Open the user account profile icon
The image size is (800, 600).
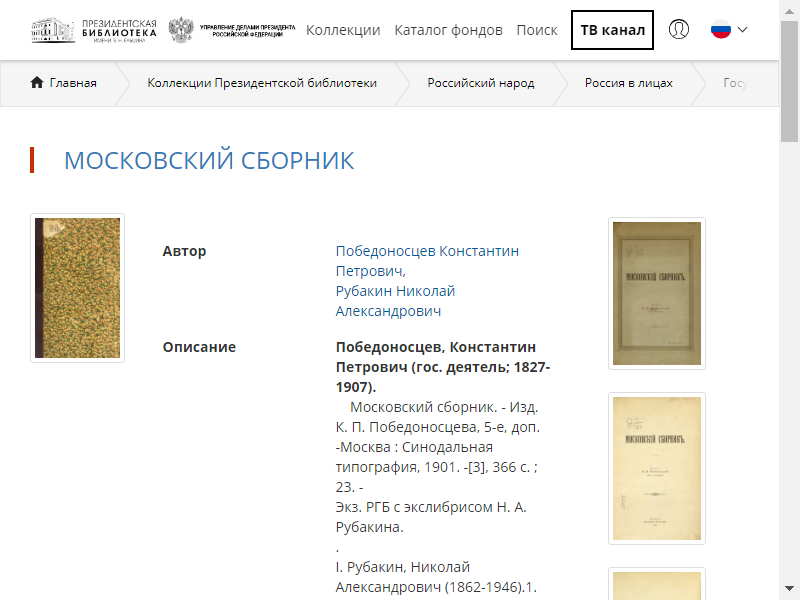(x=679, y=29)
